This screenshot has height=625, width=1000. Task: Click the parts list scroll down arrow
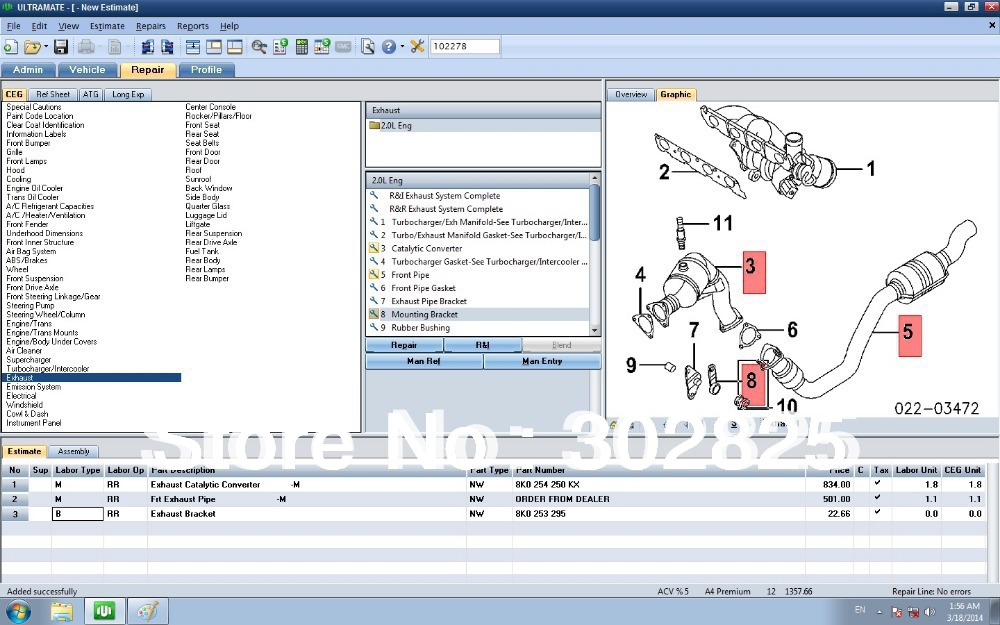click(x=595, y=330)
